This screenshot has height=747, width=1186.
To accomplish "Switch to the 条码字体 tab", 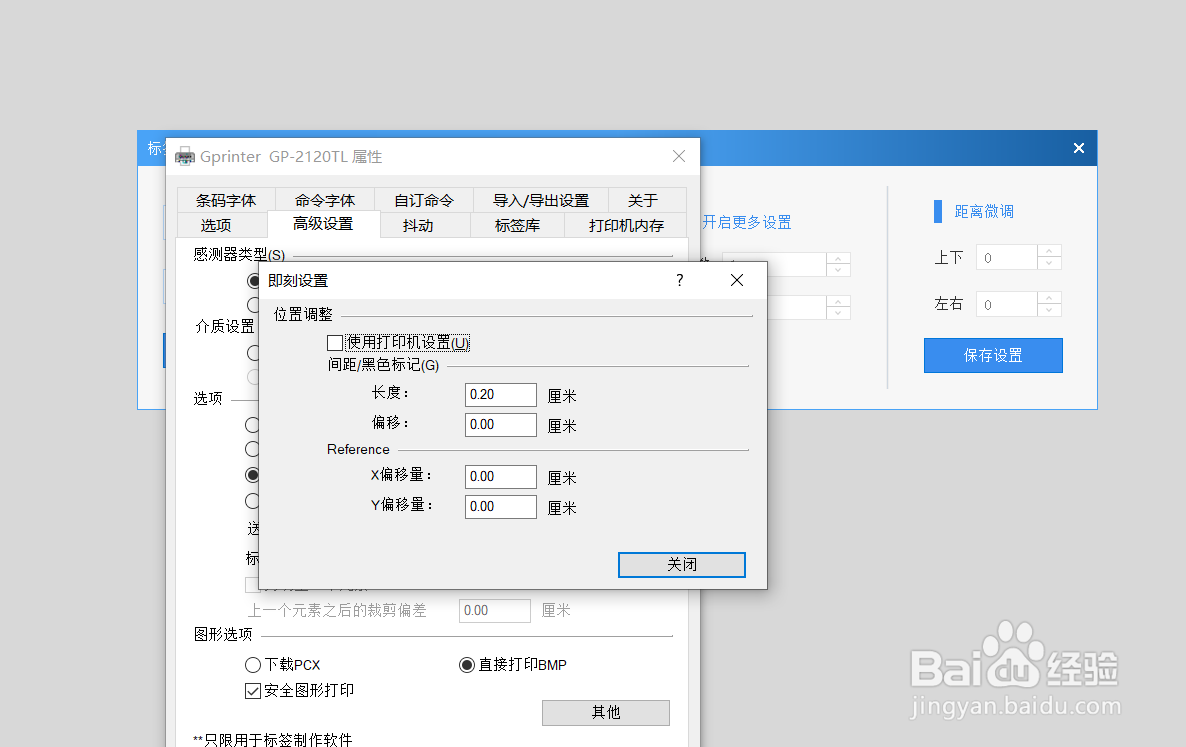I will 226,200.
